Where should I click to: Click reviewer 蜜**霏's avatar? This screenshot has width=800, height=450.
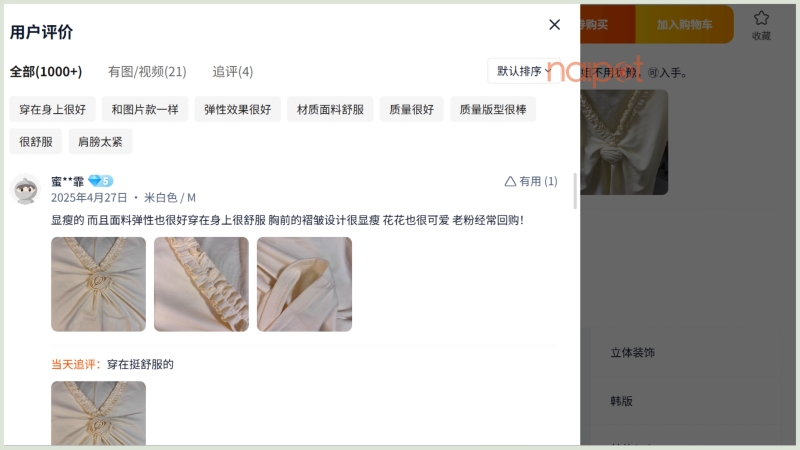point(26,189)
